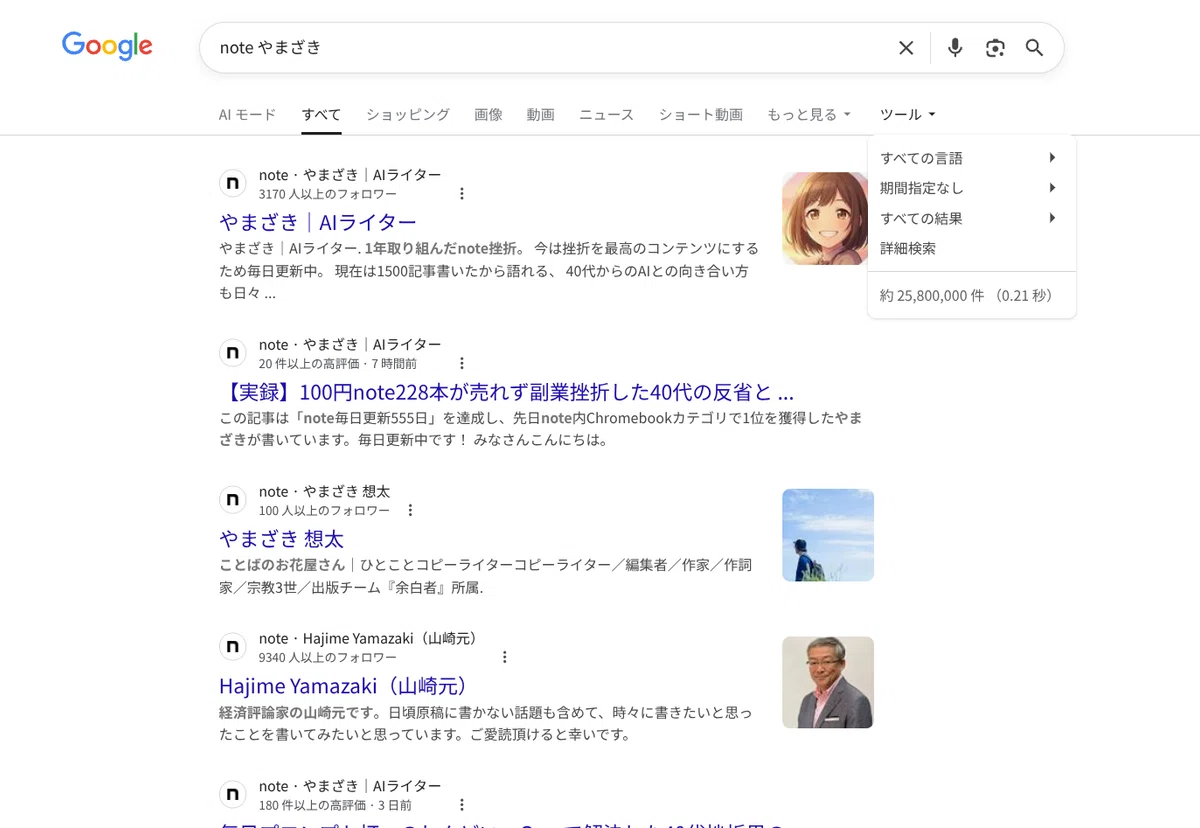The width and height of the screenshot is (1200, 828).
Task: Click the anime girl avatar thumbnail
Action: pos(824,218)
